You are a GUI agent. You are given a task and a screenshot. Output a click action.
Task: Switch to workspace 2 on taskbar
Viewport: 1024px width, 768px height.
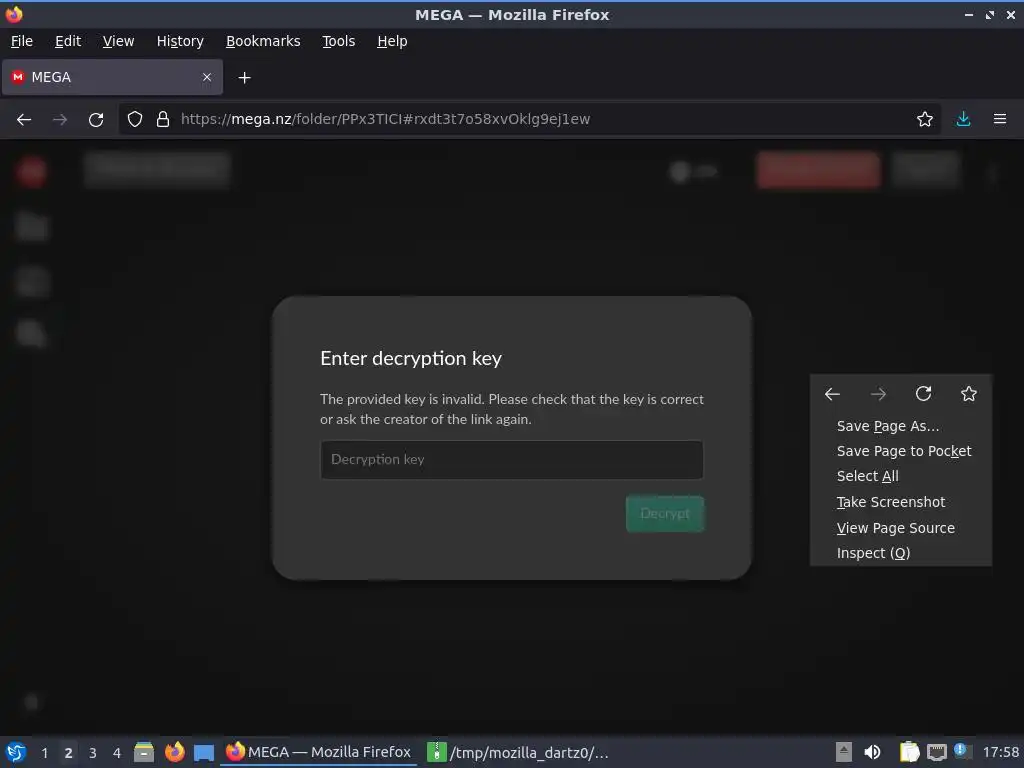(68, 753)
